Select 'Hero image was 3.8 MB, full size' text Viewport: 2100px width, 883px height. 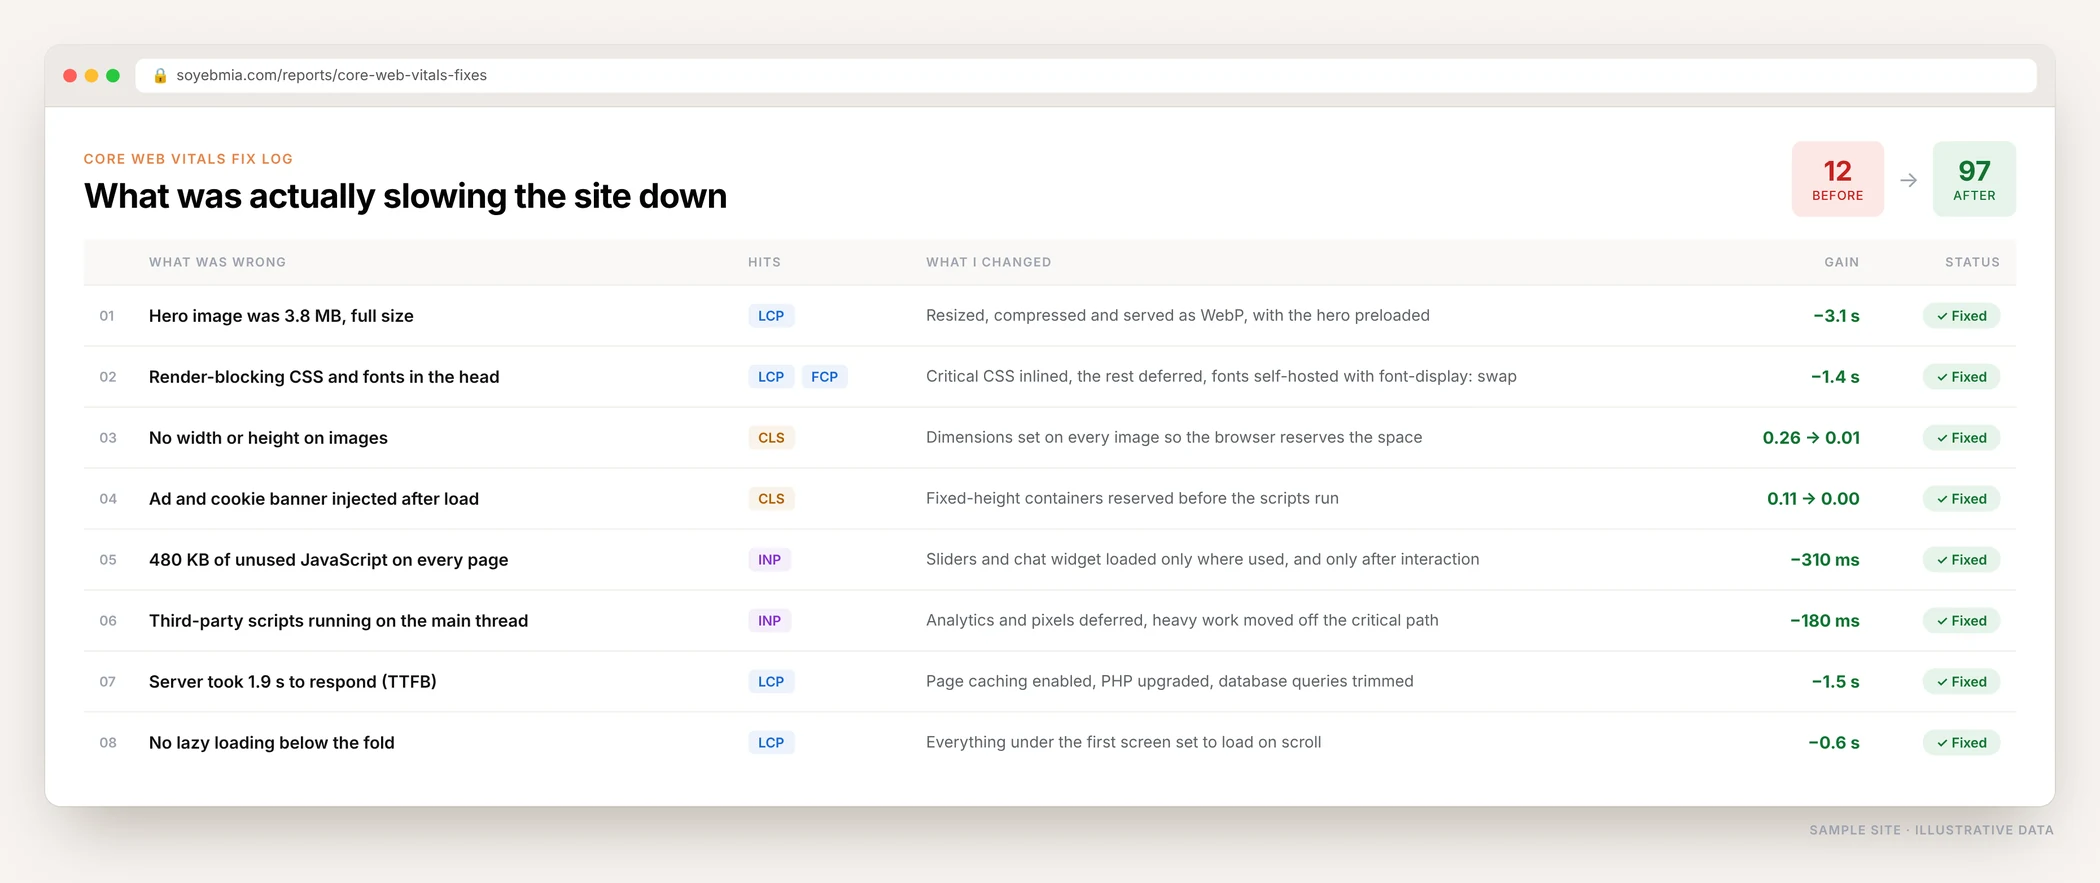[281, 316]
